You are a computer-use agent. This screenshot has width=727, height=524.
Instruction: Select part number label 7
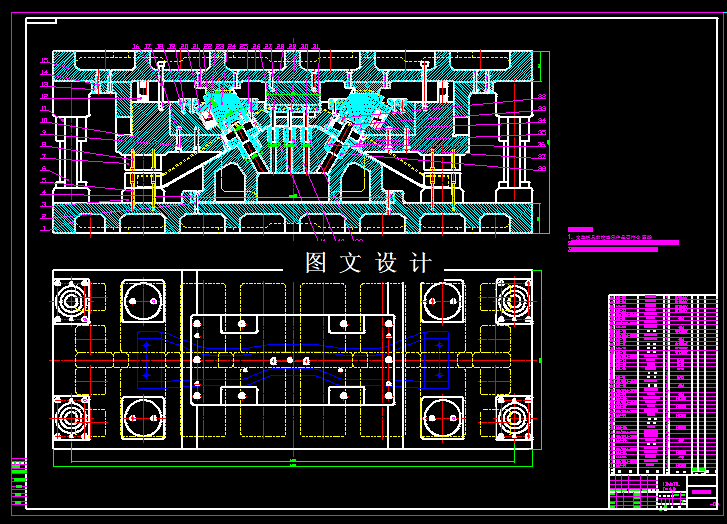tap(44, 156)
